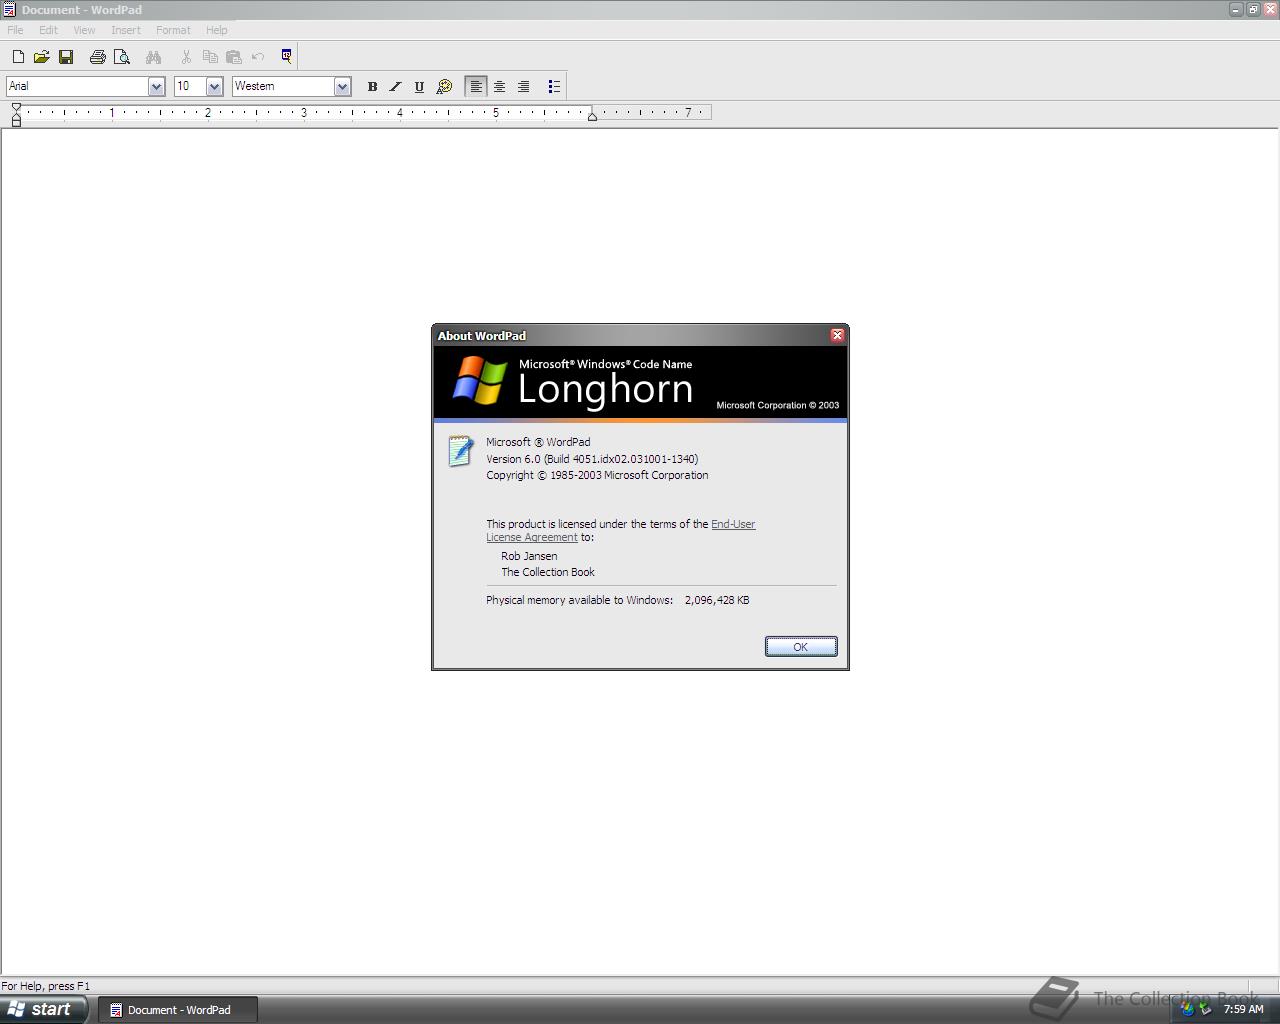This screenshot has height=1024, width=1280.
Task: Click the Document - WordPad taskbar button
Action: (x=178, y=1010)
